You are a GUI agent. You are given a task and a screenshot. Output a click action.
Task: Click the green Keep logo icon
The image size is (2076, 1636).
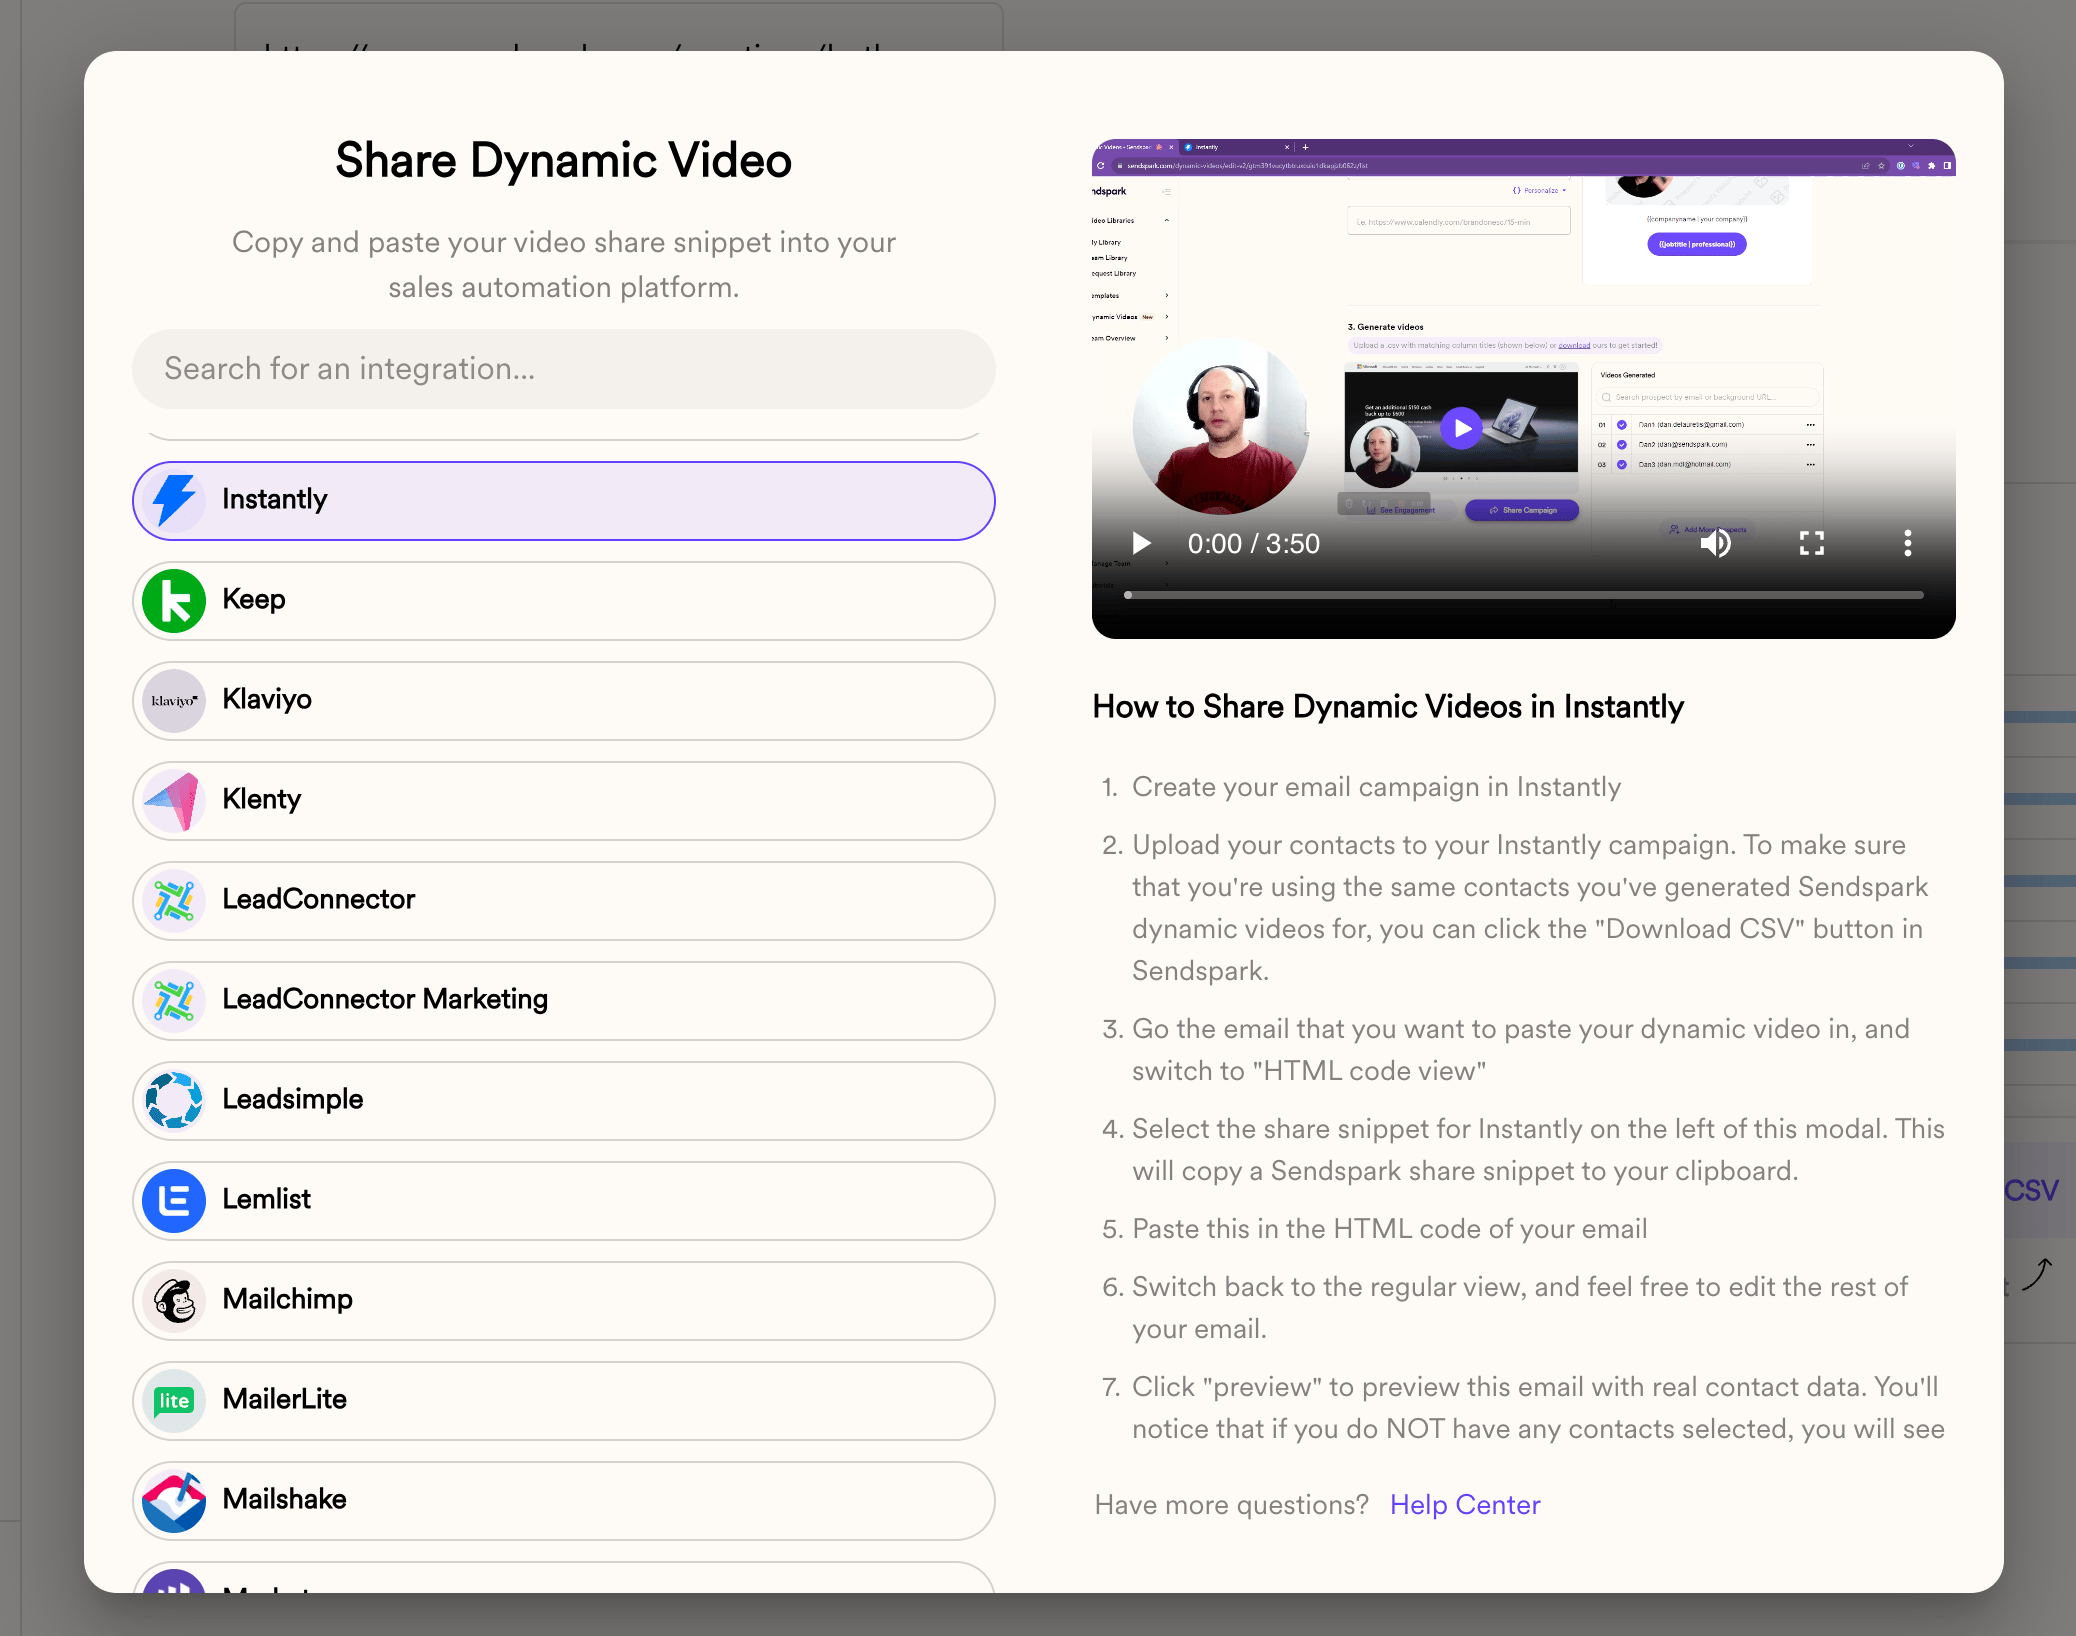click(174, 600)
